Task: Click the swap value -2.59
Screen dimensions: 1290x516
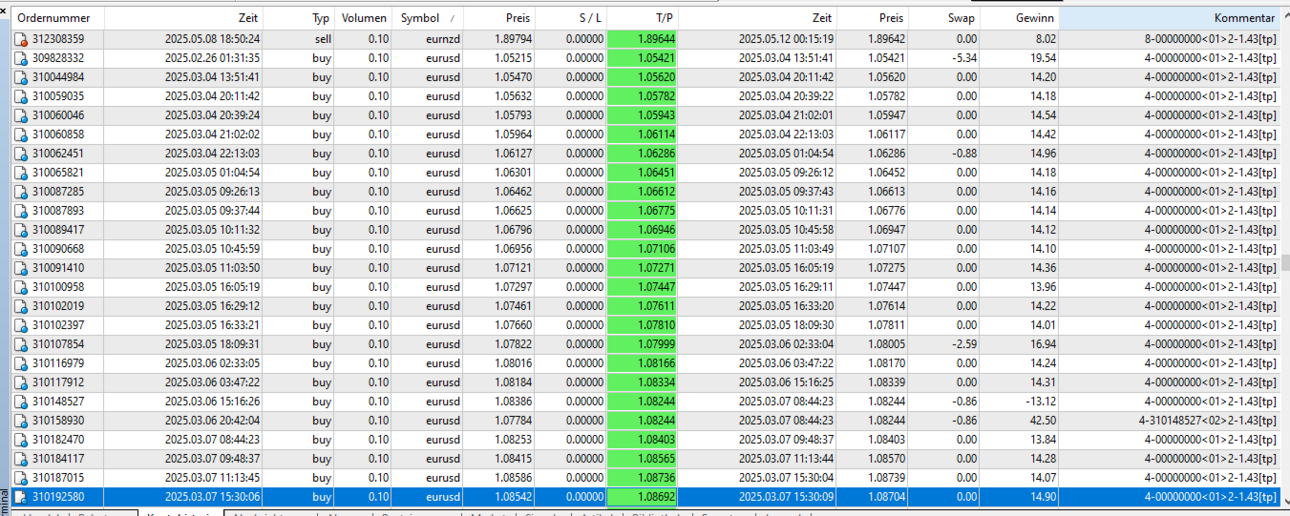Action: [965, 343]
